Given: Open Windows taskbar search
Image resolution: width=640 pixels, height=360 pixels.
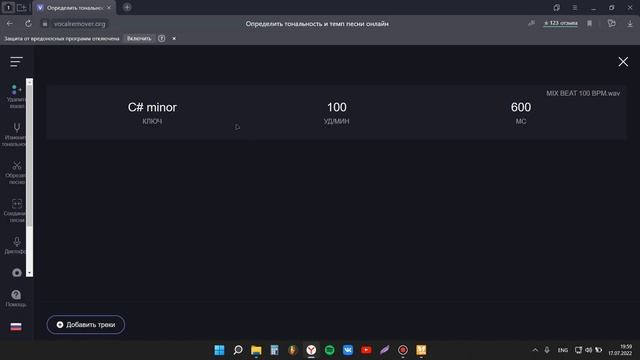Looking at the screenshot, I should (238, 350).
